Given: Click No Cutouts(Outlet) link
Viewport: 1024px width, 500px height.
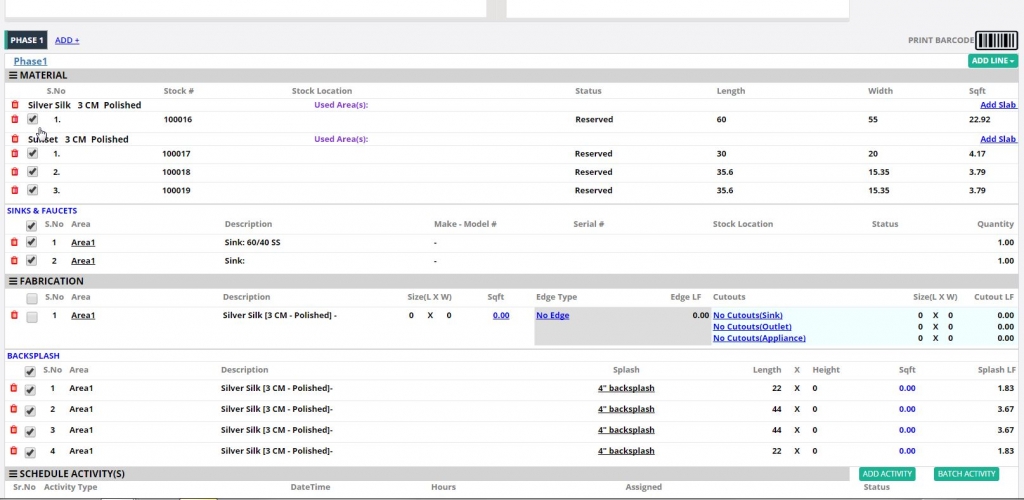Looking at the screenshot, I should point(752,326).
